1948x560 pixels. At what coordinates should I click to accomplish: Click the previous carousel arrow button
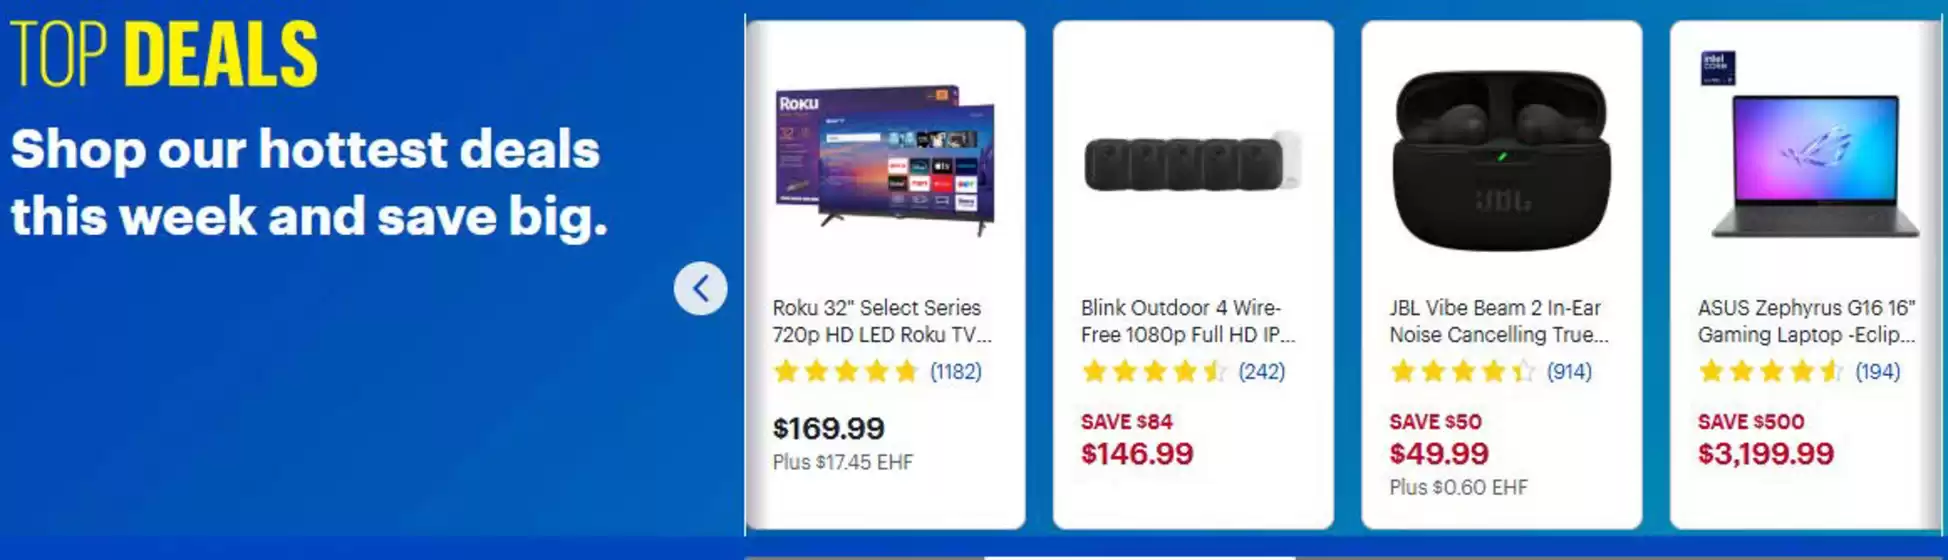pyautogui.click(x=700, y=289)
